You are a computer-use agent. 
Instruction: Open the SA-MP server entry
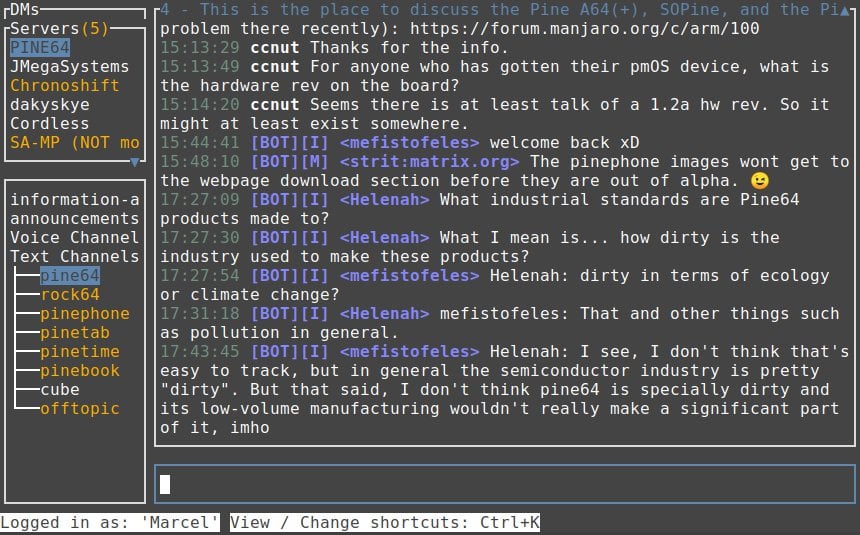click(x=74, y=143)
